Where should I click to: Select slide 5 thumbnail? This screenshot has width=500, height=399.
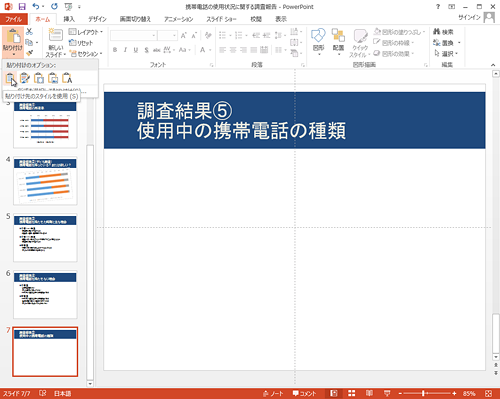(45, 238)
